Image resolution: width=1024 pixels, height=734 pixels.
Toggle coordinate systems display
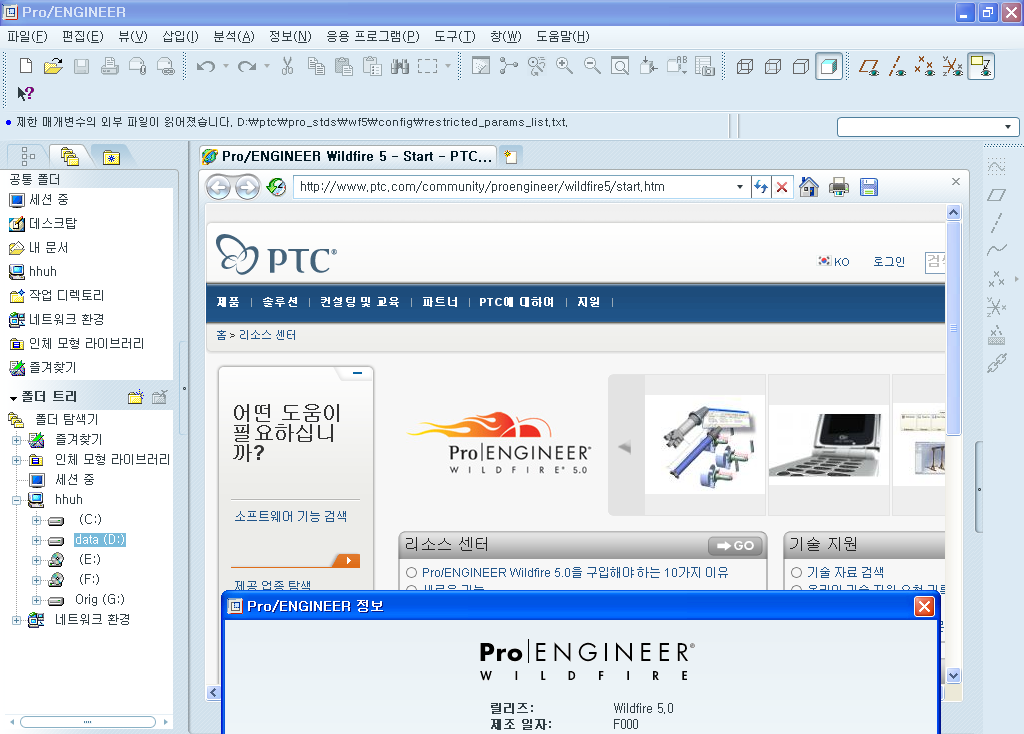pos(953,66)
